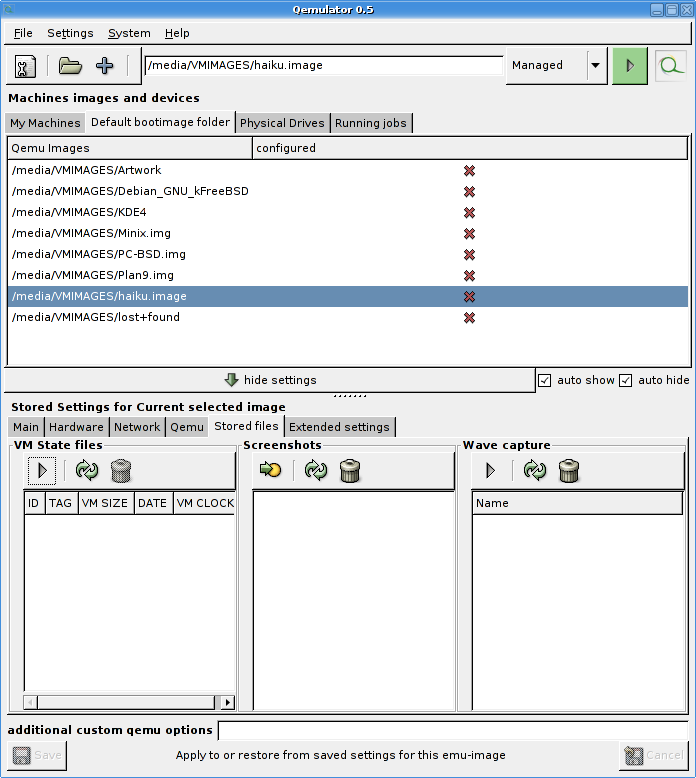
Task: Select the Default bootimage folder tab
Action: pos(160,122)
